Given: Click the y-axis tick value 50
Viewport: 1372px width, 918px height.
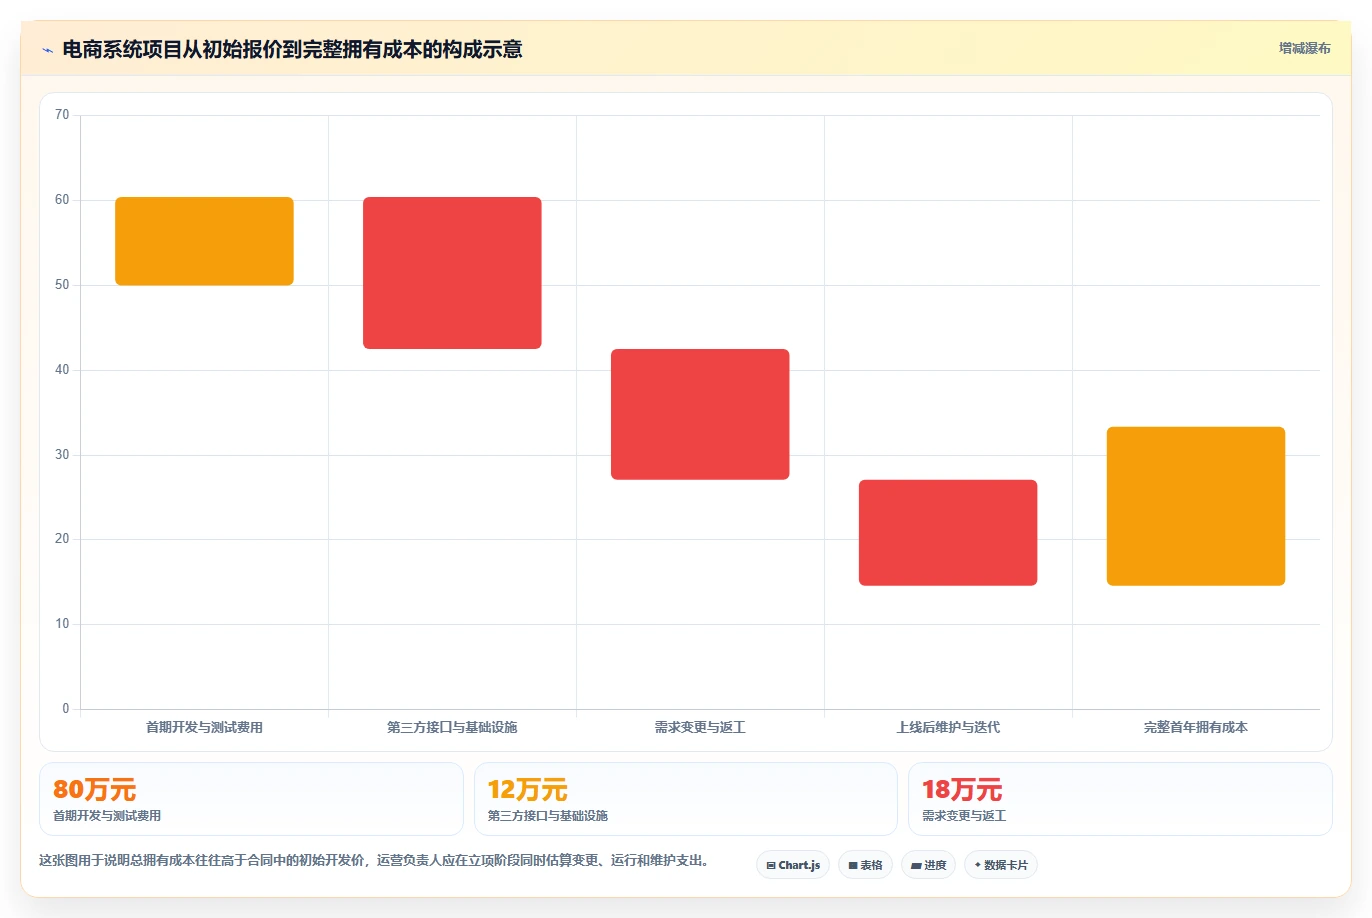Looking at the screenshot, I should click(62, 285).
